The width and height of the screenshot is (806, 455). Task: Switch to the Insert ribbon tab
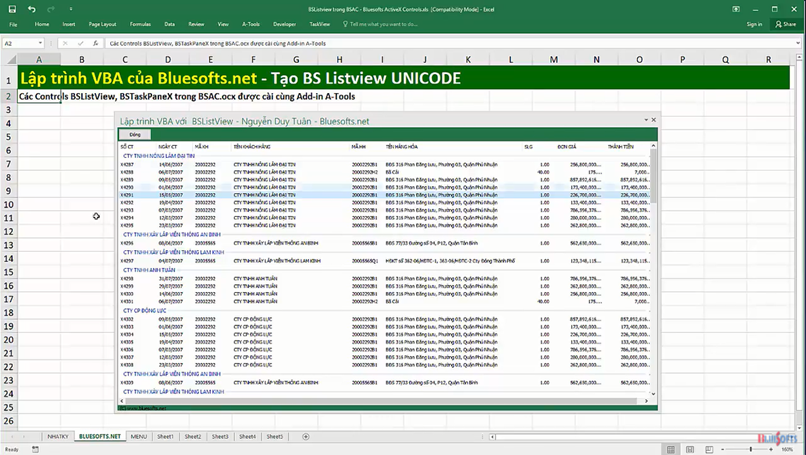tap(68, 24)
